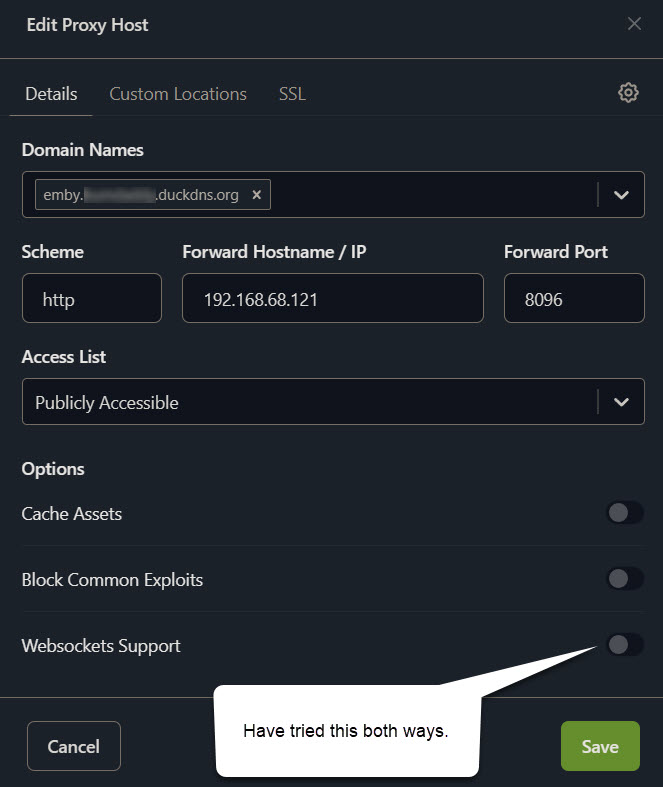Image resolution: width=663 pixels, height=787 pixels.
Task: Click the Cancel button
Action: pos(74,746)
